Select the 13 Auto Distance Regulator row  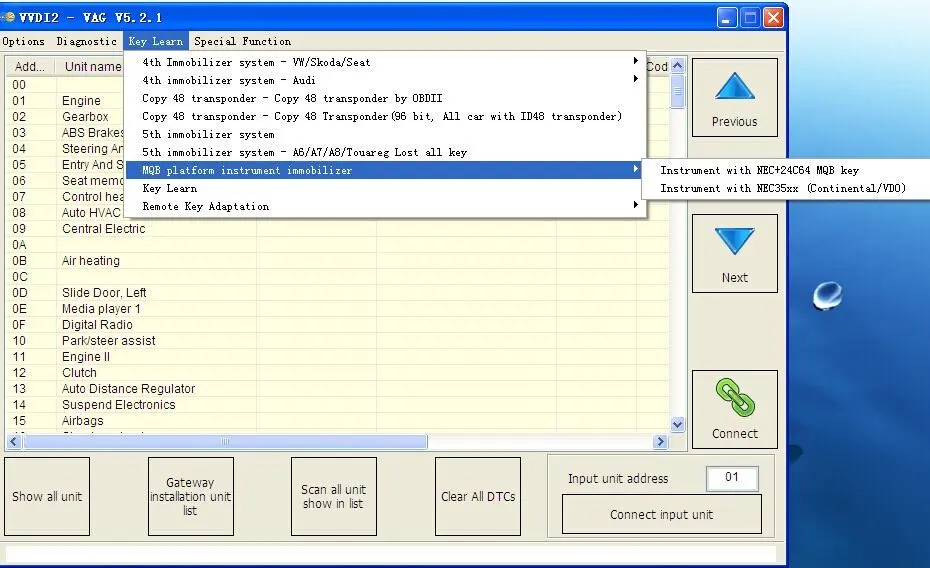[338, 389]
